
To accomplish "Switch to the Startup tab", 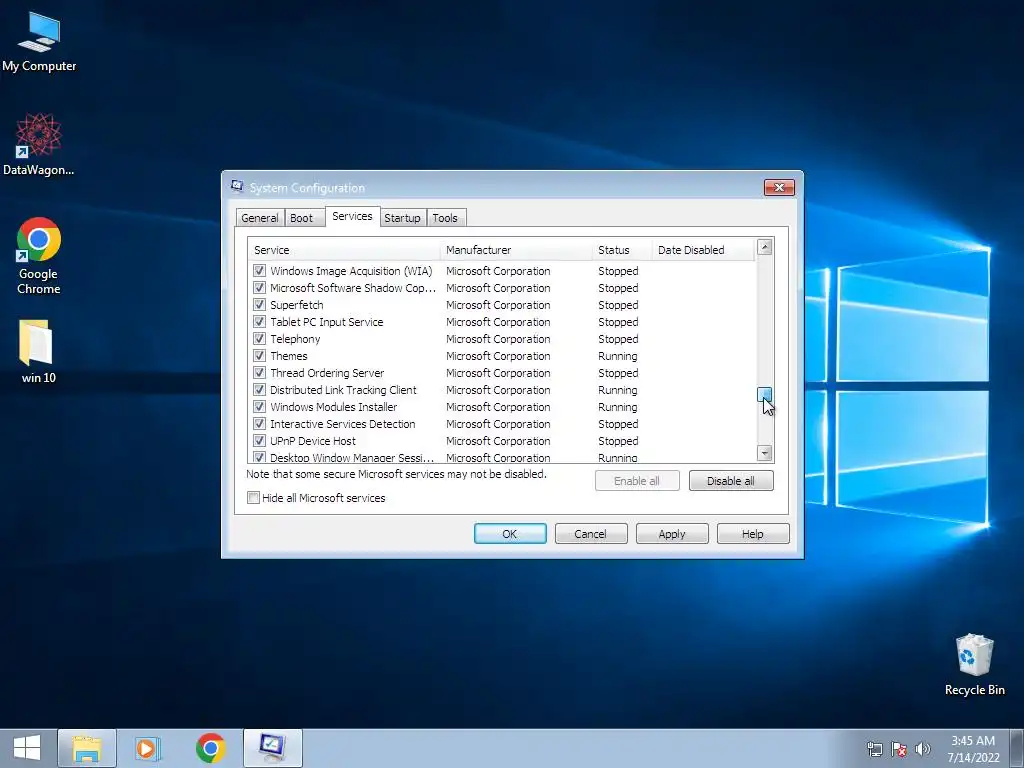I will [402, 217].
